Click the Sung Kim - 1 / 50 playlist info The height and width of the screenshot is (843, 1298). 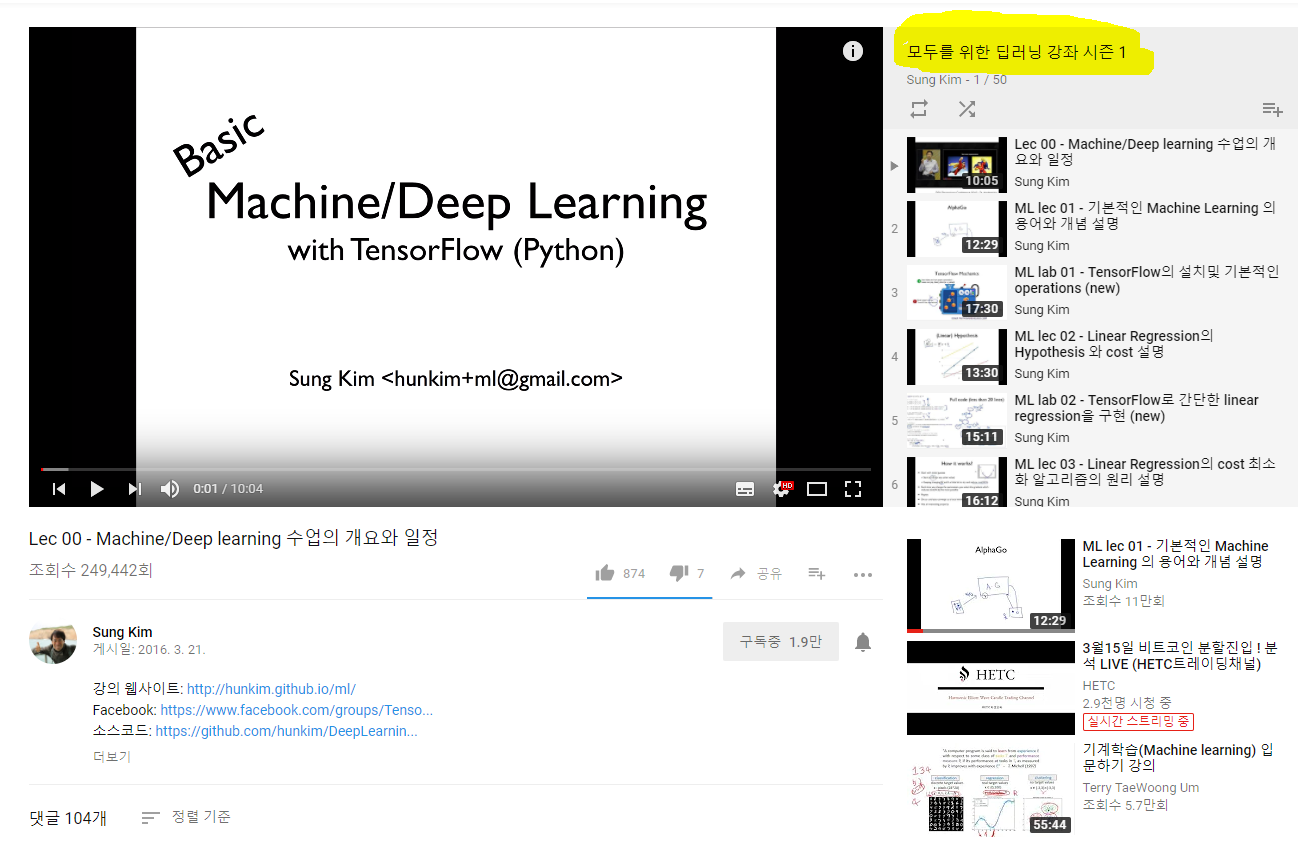pyautogui.click(x=957, y=80)
